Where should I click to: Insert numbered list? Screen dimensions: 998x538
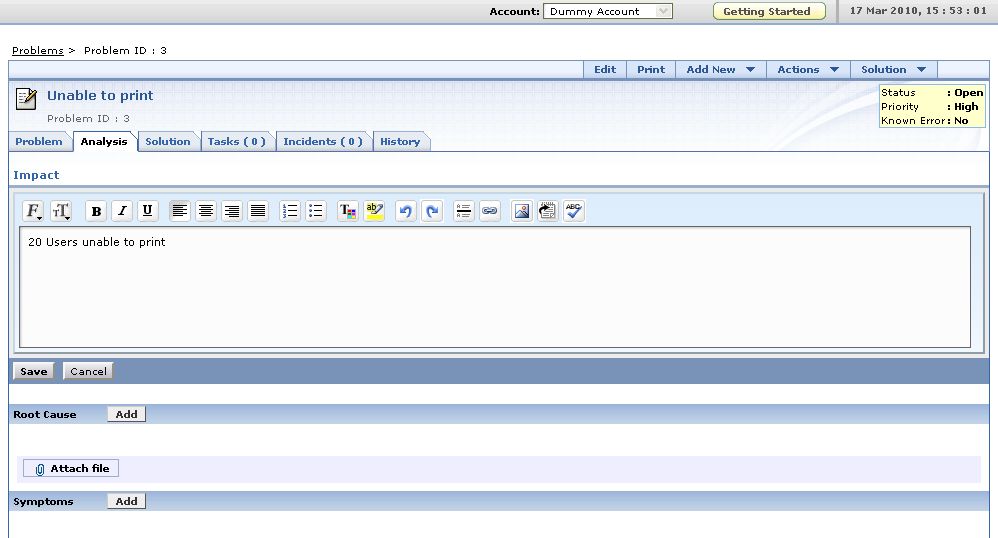tap(290, 211)
